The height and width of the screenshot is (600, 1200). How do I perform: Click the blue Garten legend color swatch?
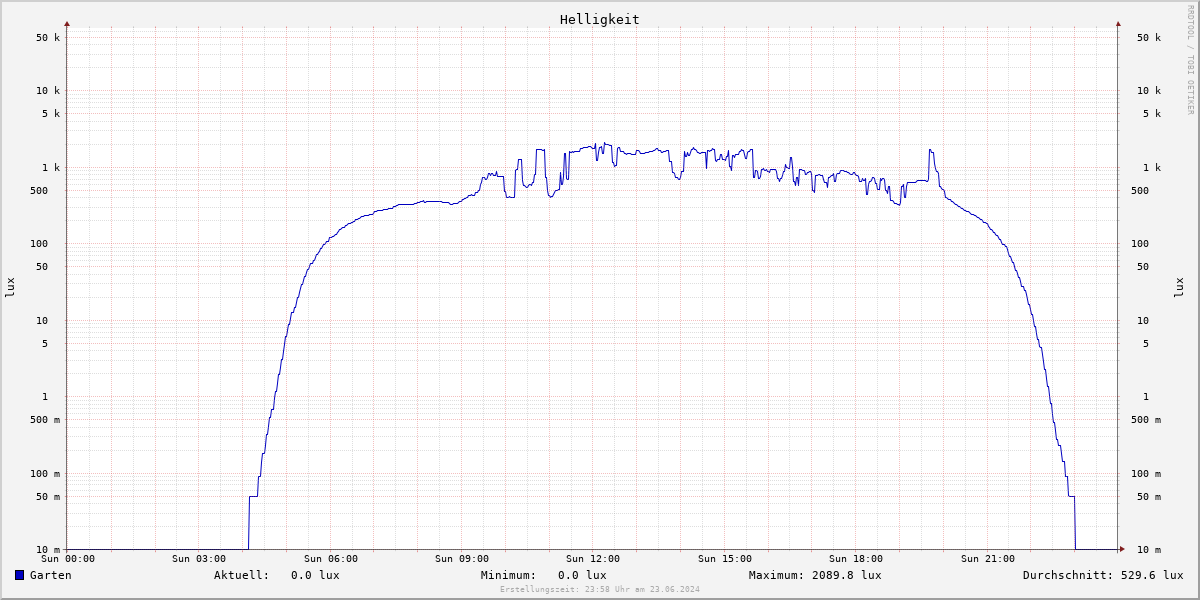click(19, 575)
